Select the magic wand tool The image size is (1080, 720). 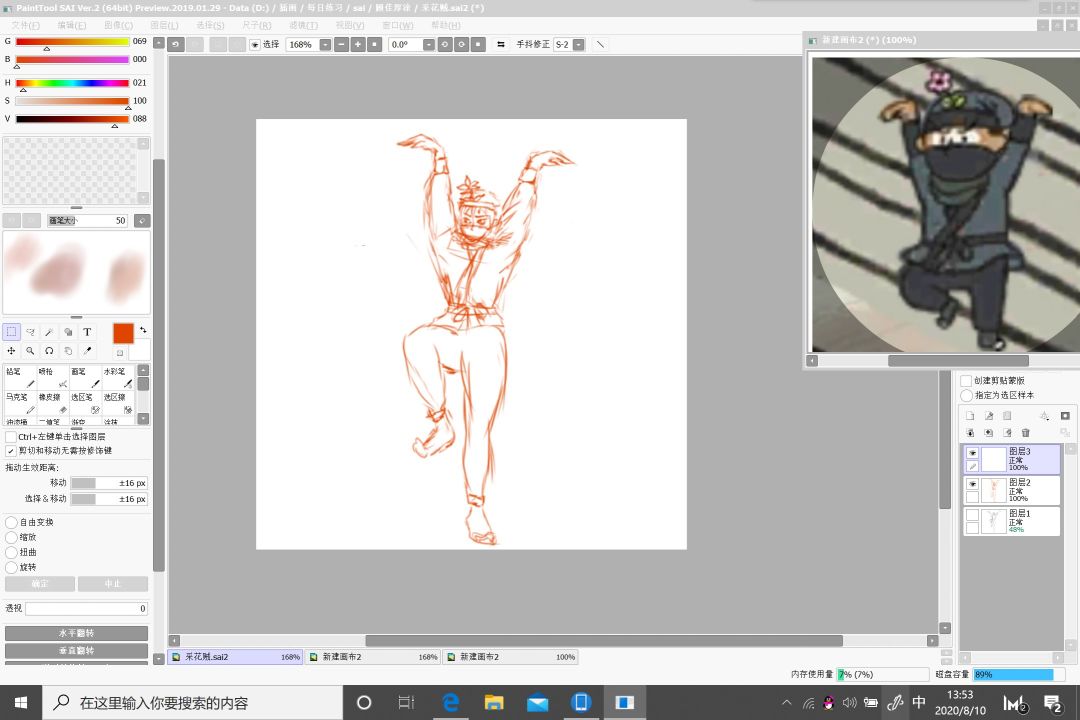point(49,332)
